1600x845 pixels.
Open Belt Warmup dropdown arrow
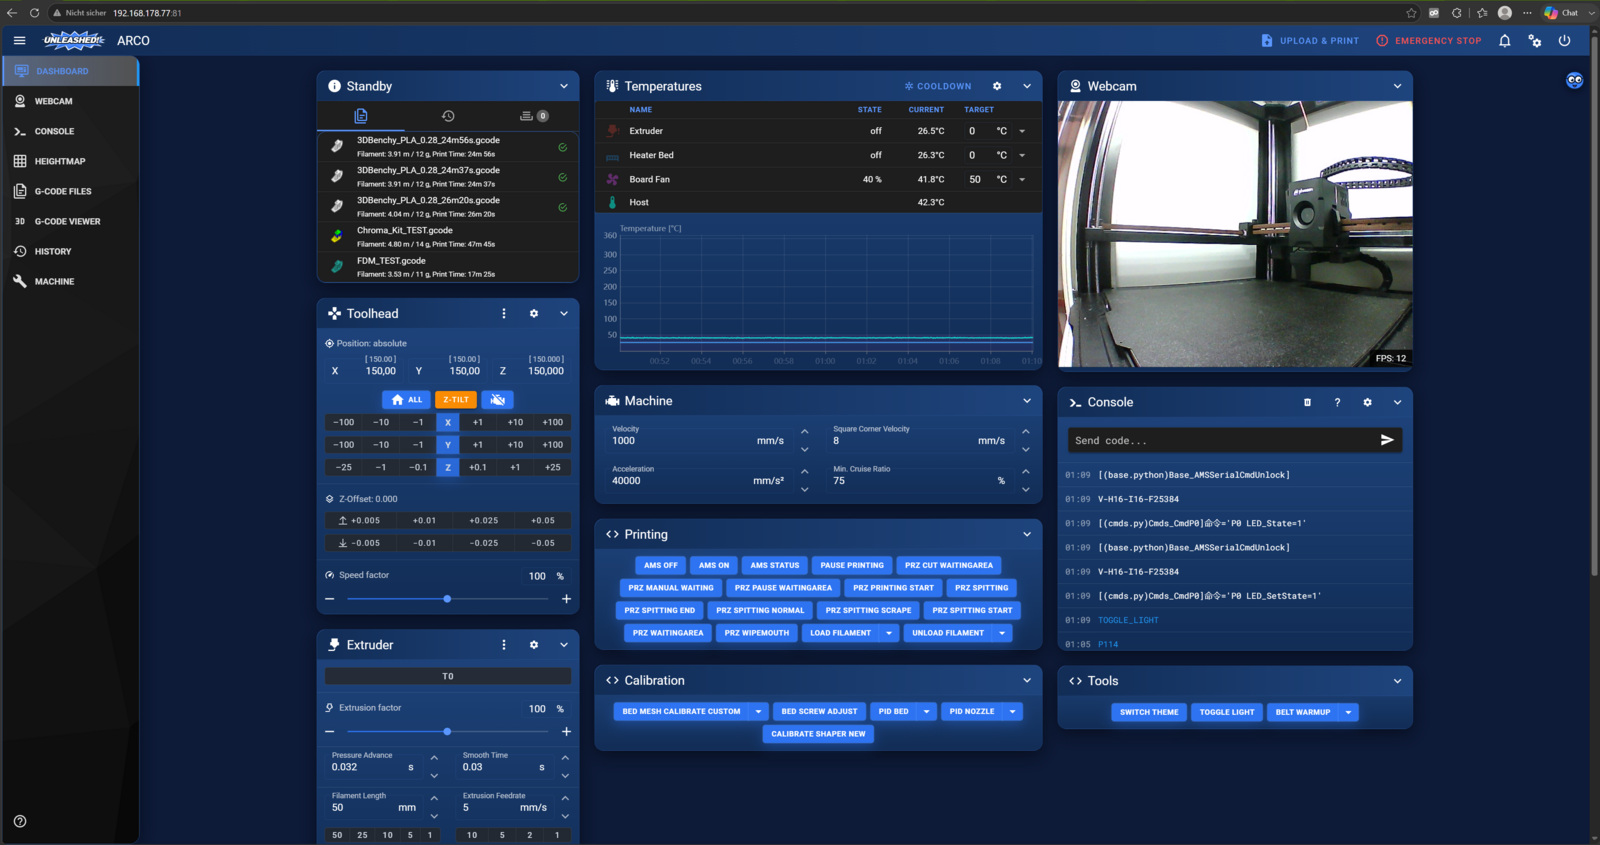pos(1348,713)
